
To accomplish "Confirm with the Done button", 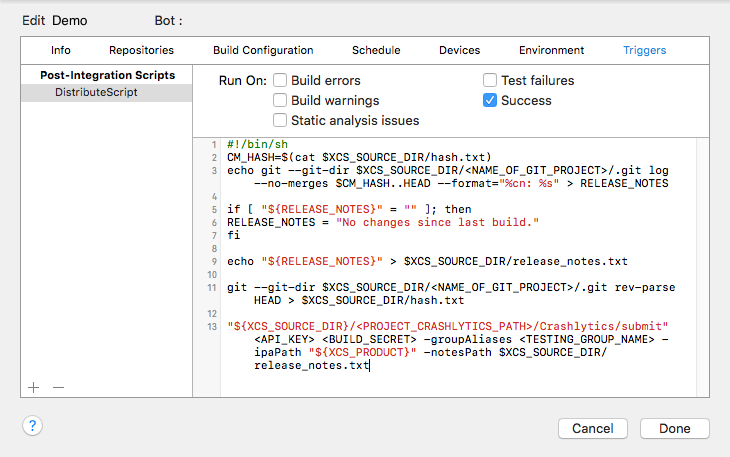I will (x=674, y=428).
